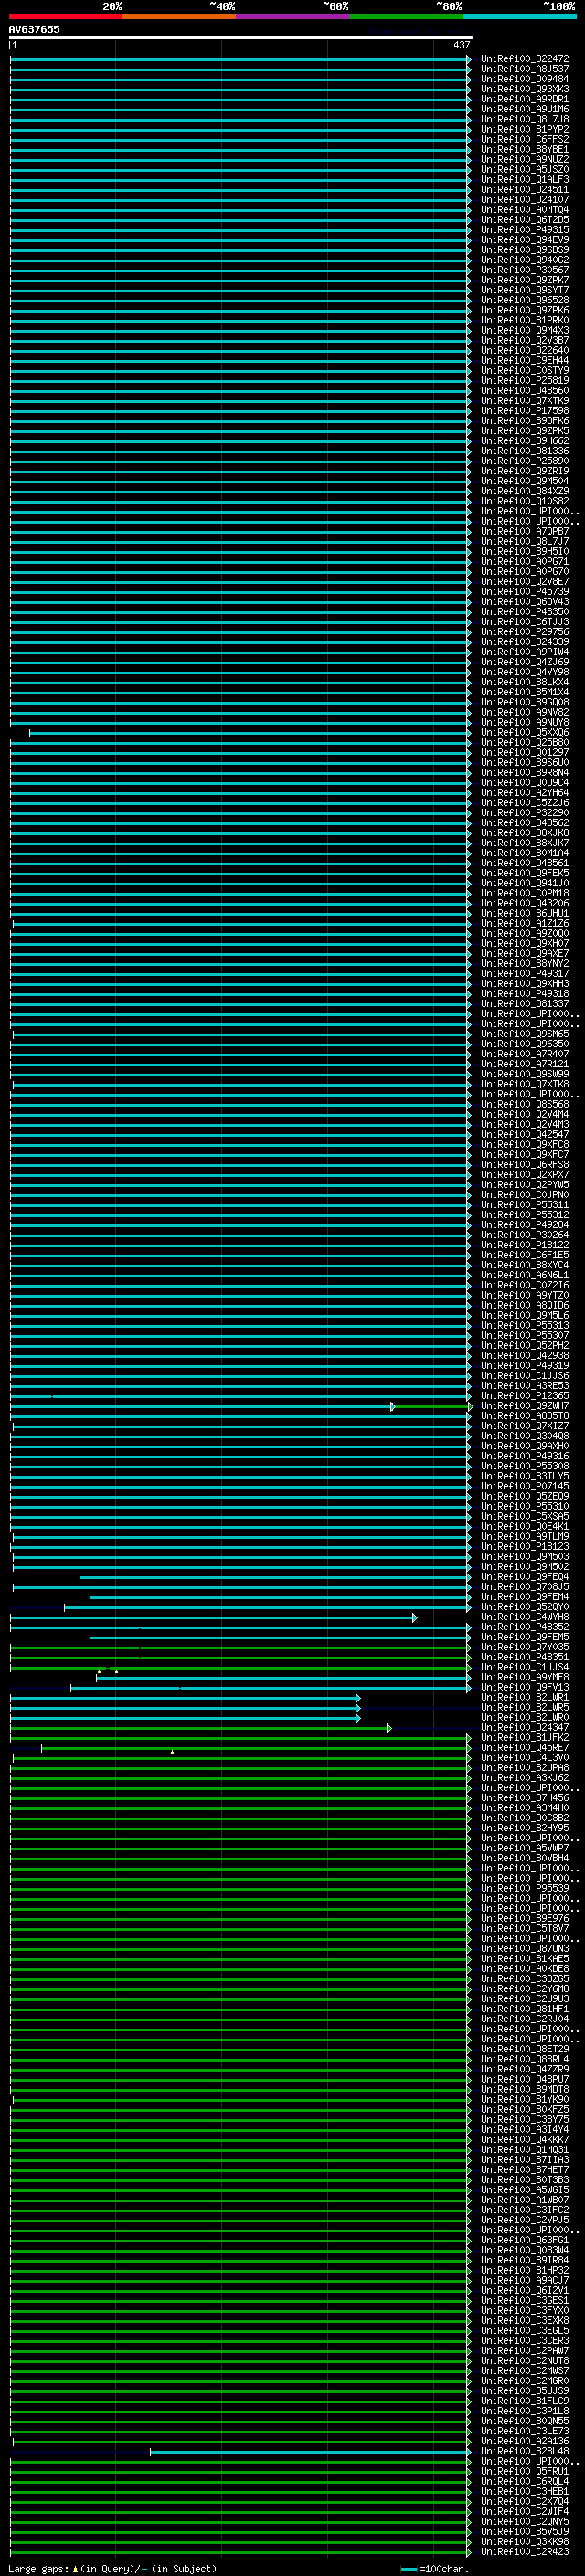Select the UniRef100_P17598 label
This screenshot has width=585, height=2576.
tap(525, 411)
